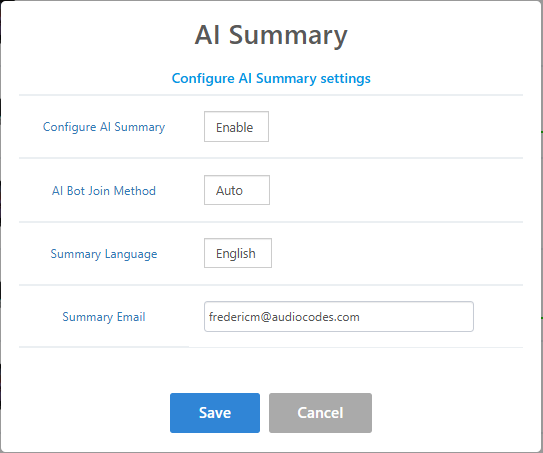Save the AI Summary settings
Image resolution: width=543 pixels, height=453 pixels.
pos(215,413)
